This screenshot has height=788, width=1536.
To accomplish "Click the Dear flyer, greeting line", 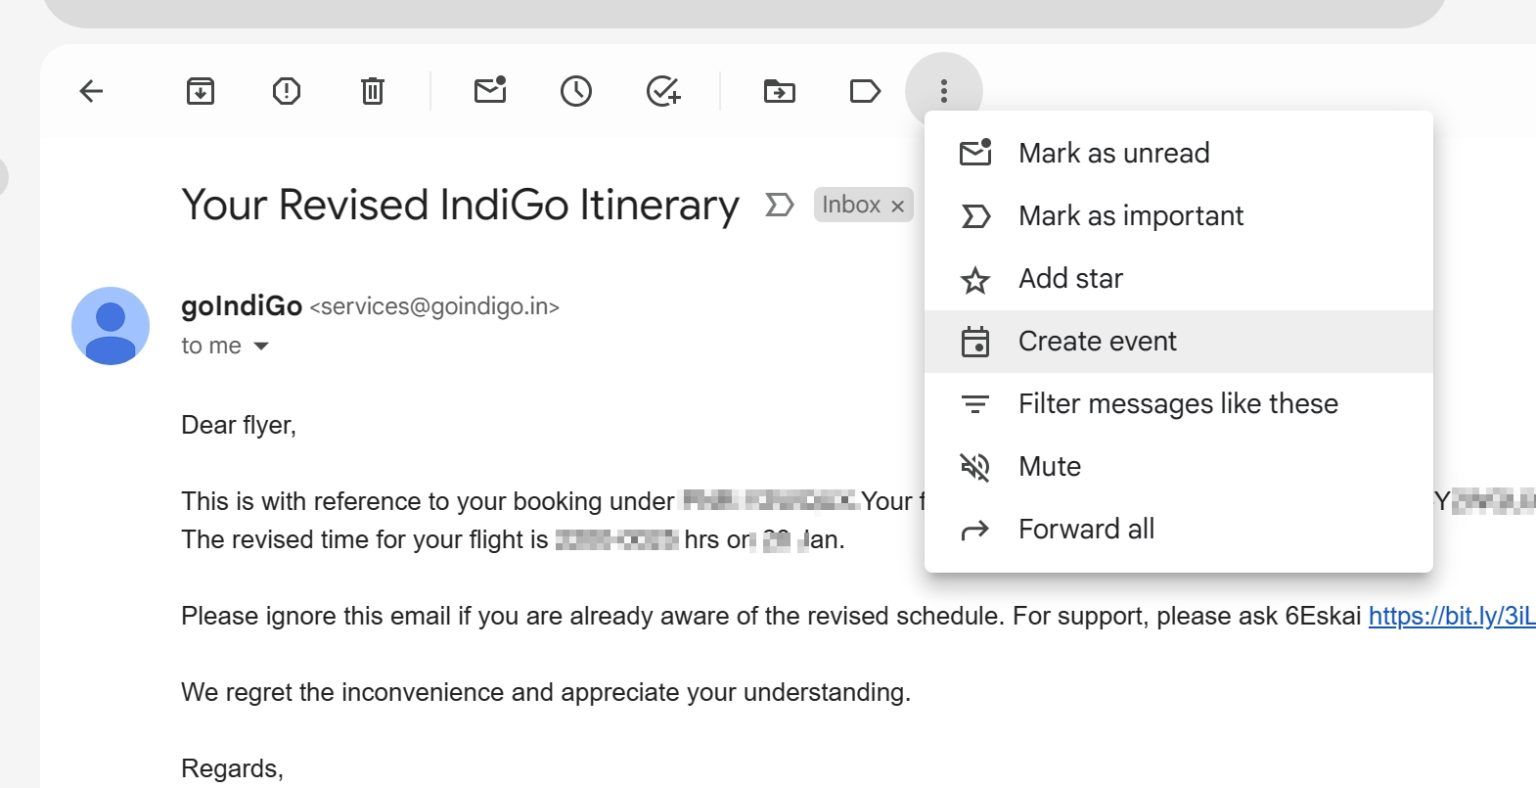I will pyautogui.click(x=239, y=425).
